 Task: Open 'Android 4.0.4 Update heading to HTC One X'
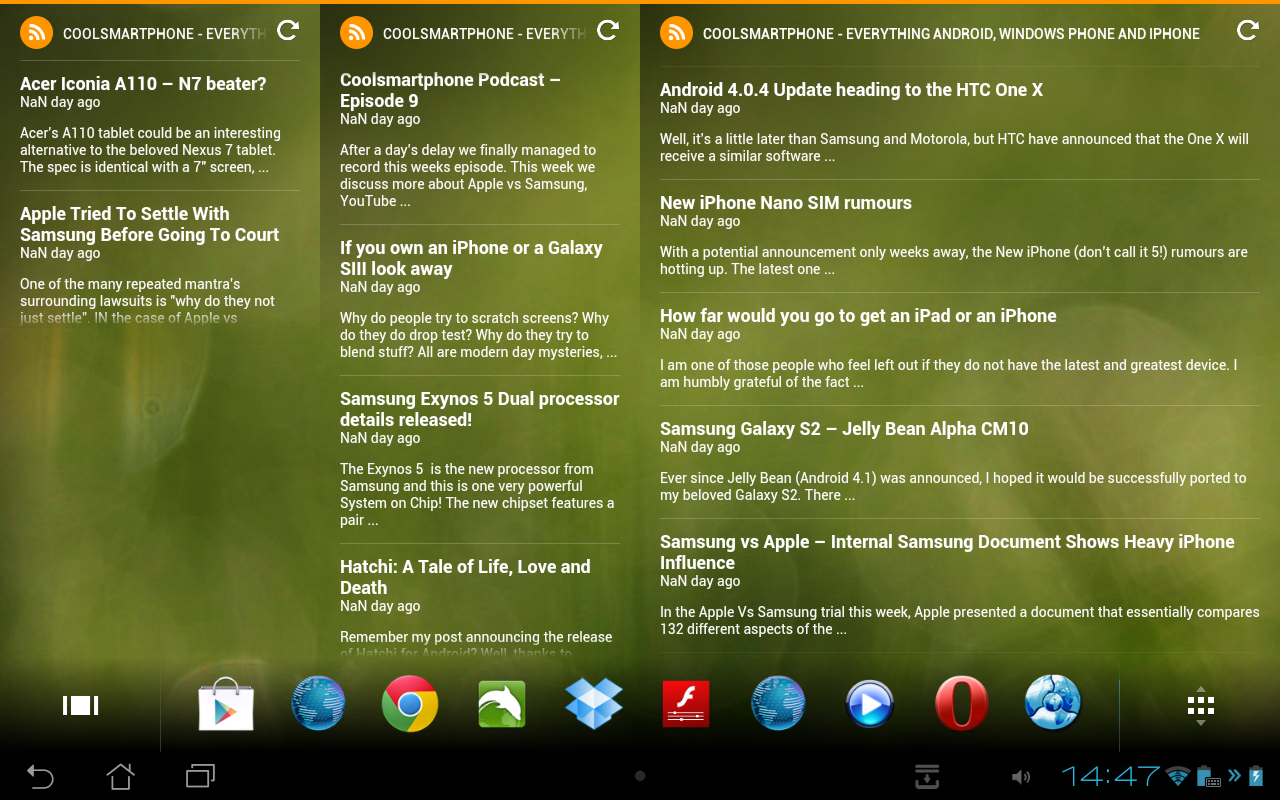[x=851, y=90]
